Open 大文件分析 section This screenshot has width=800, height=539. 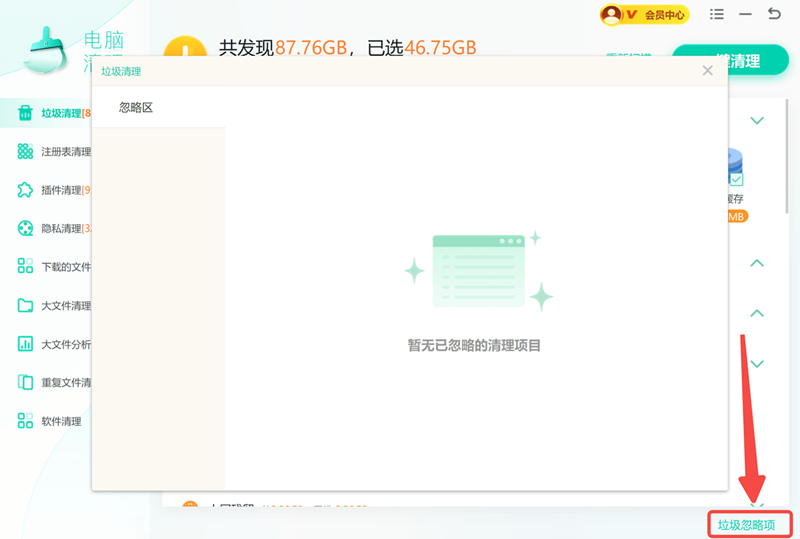point(66,345)
